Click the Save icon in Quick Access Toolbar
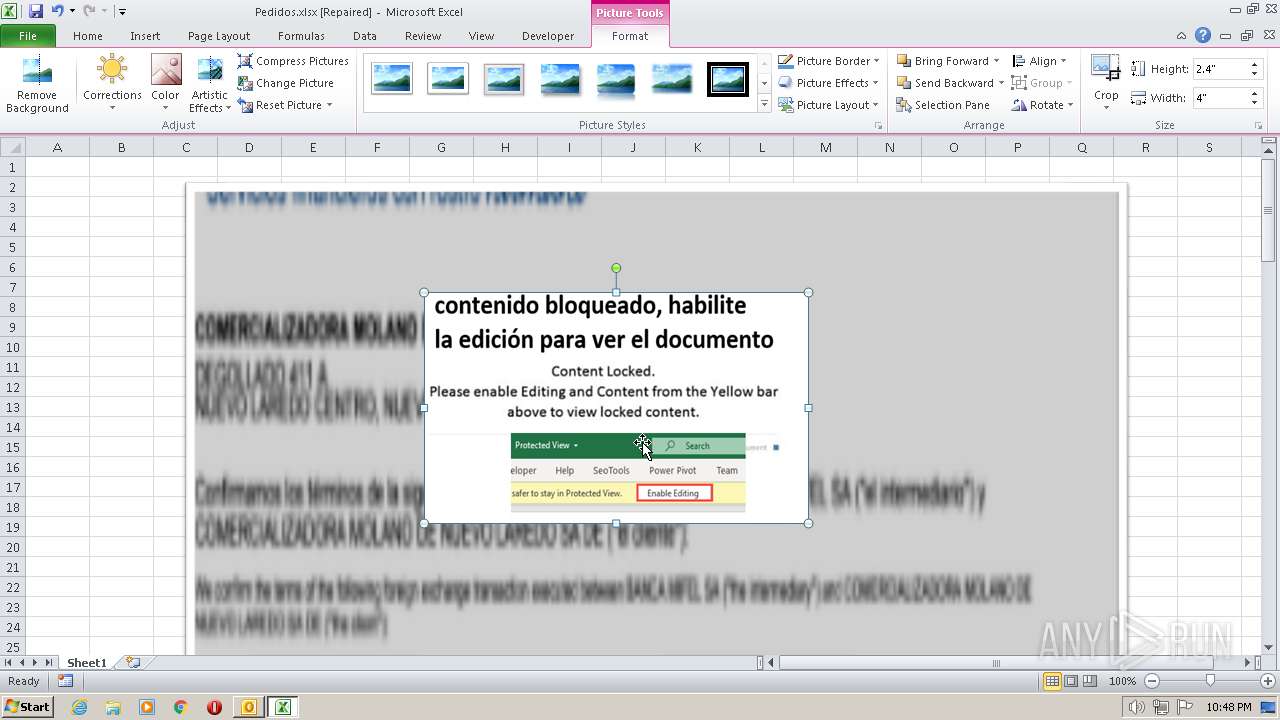The width and height of the screenshot is (1280, 720). coord(36,11)
